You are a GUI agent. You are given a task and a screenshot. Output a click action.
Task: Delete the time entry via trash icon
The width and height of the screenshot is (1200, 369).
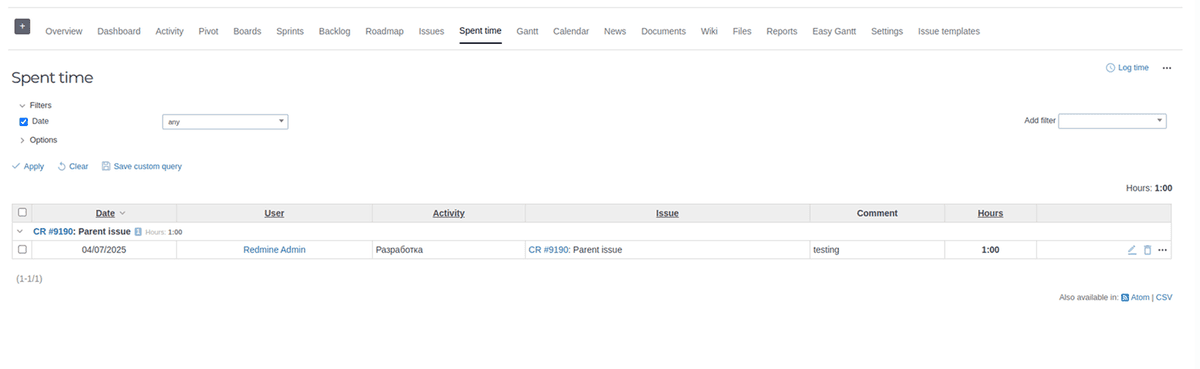pos(1147,250)
